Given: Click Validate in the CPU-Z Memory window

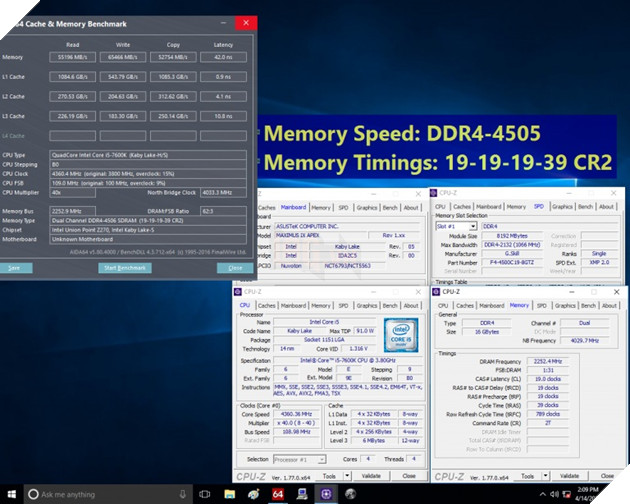Looking at the screenshot, I should tap(569, 476).
